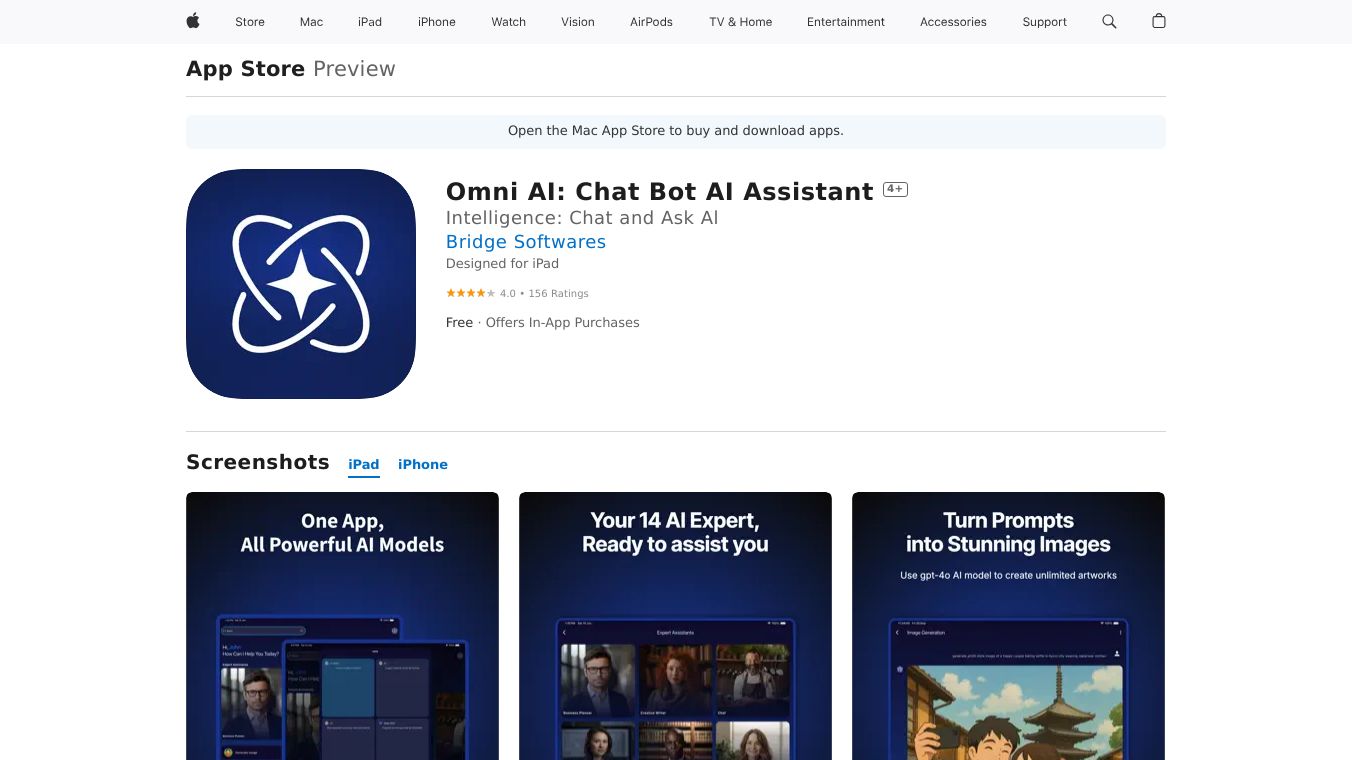1352x760 pixels.
Task: Open the Mac menu
Action: pyautogui.click(x=312, y=22)
